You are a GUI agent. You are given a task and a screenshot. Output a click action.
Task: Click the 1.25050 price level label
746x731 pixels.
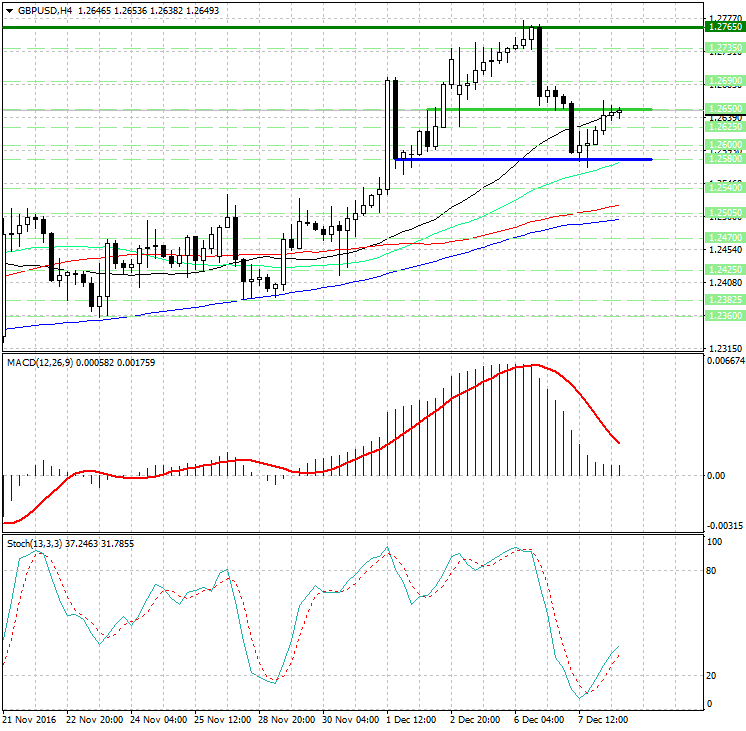click(x=723, y=213)
